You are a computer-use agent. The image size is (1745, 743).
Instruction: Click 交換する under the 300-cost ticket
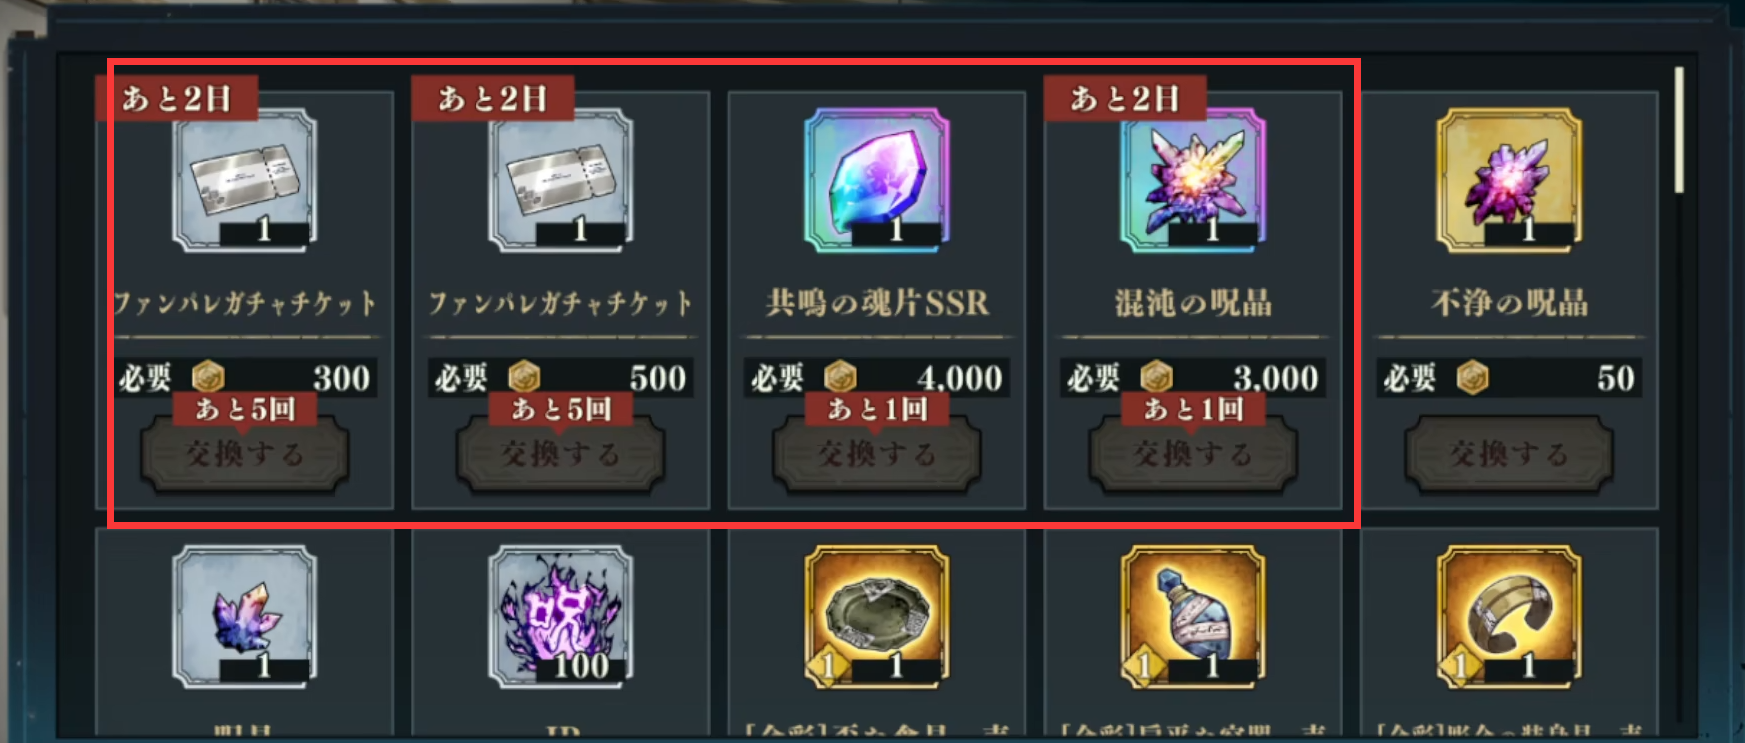[x=245, y=455]
